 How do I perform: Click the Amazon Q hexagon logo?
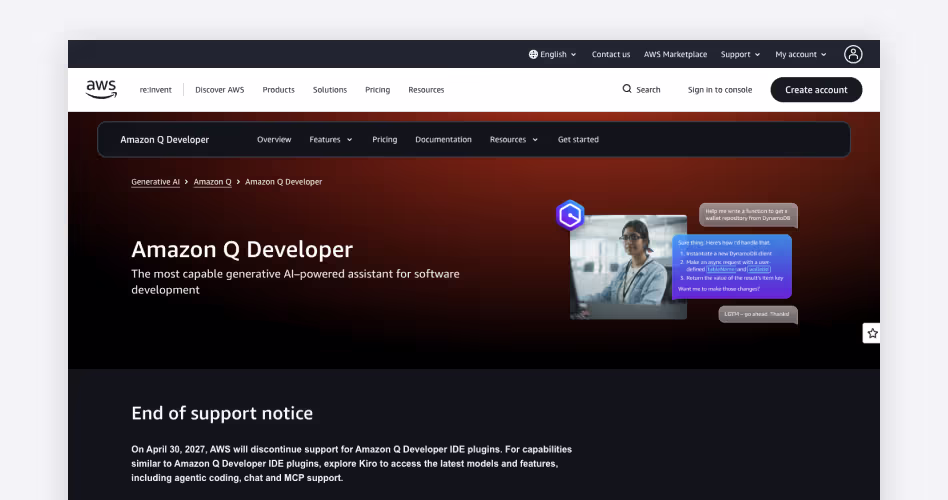pyautogui.click(x=570, y=215)
